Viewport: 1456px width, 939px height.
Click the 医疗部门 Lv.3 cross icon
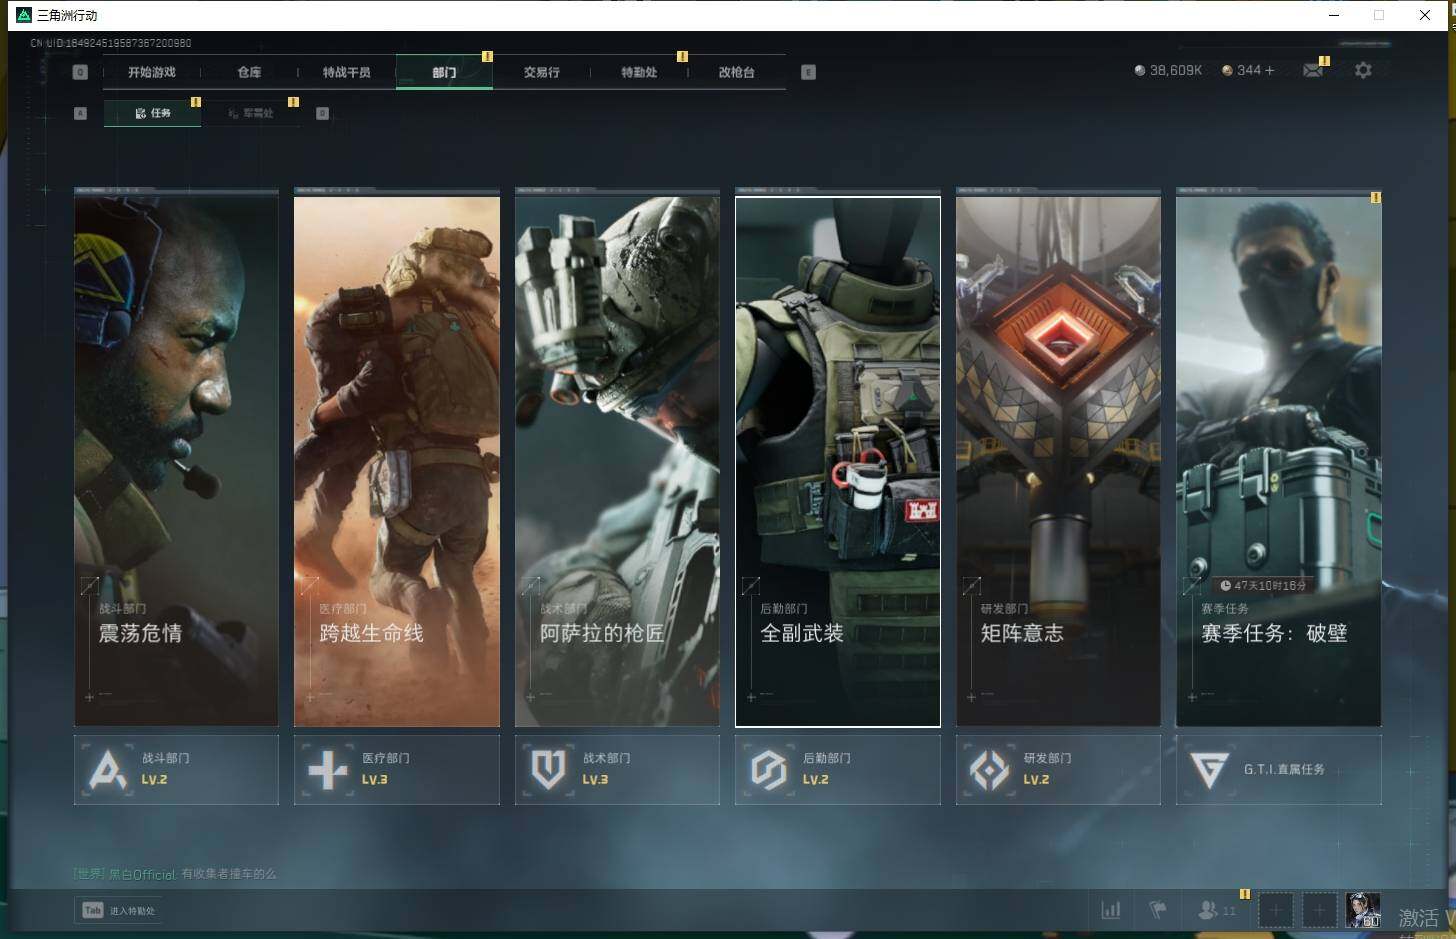(x=328, y=770)
